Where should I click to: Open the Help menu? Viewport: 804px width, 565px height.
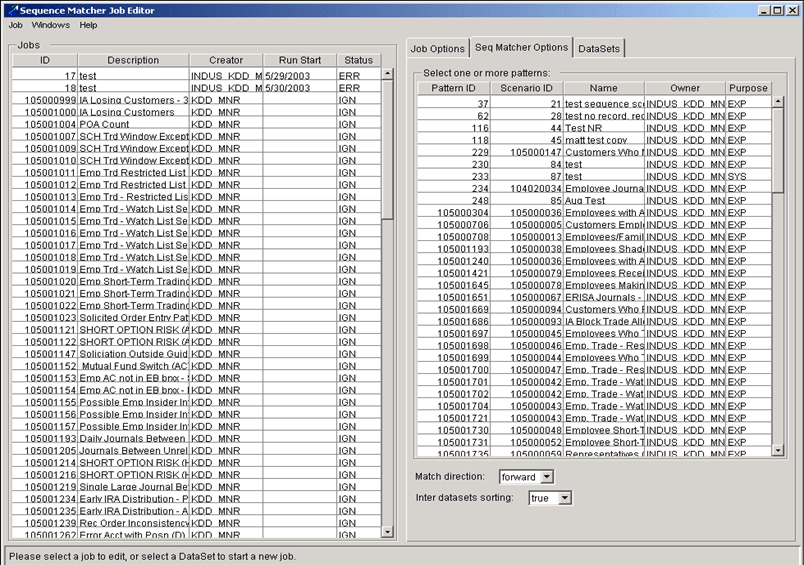click(88, 25)
